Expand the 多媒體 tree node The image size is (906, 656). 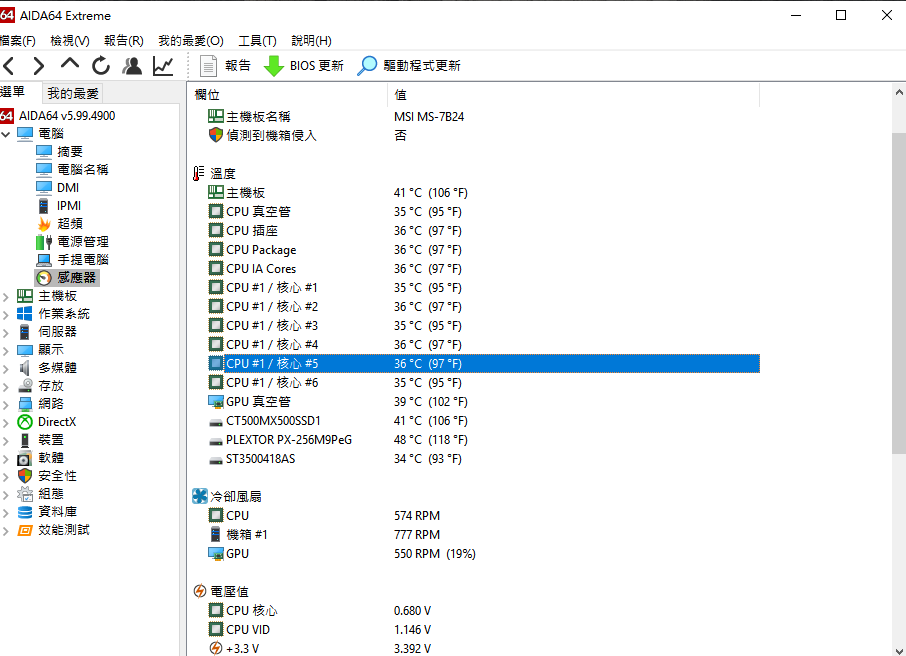tap(6, 369)
